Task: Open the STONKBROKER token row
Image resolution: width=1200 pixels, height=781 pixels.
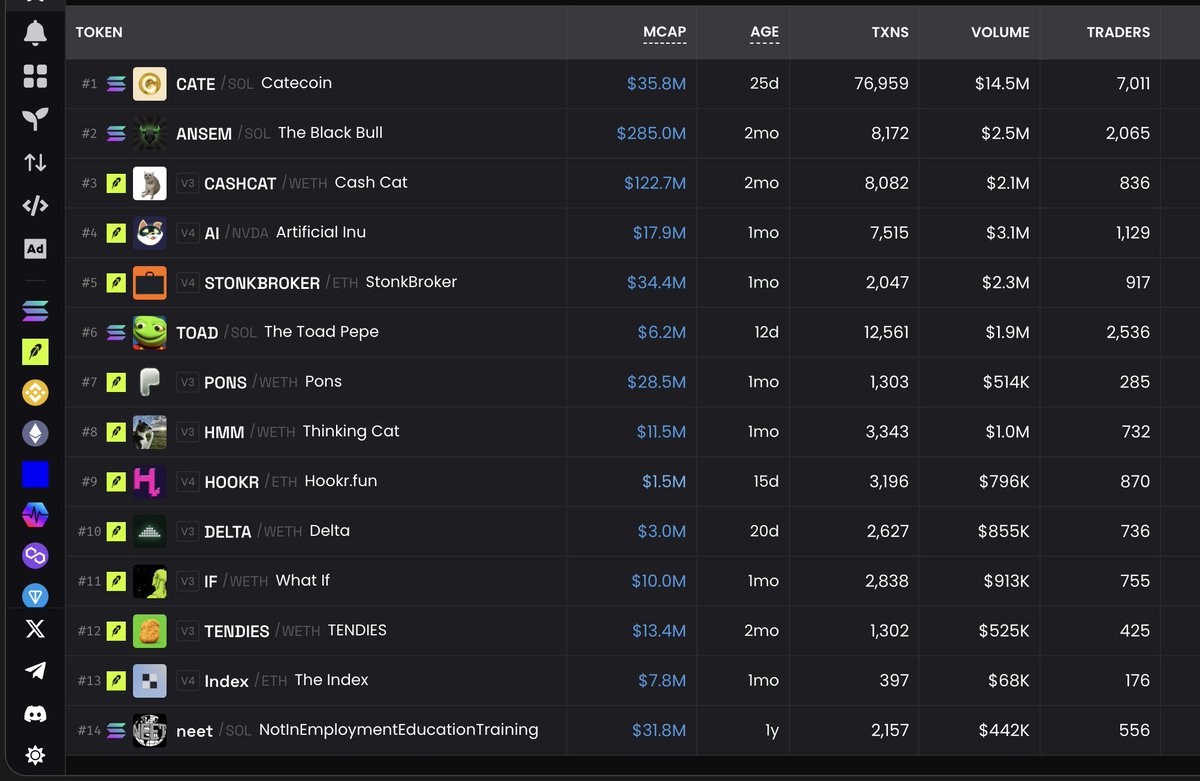Action: (x=632, y=283)
